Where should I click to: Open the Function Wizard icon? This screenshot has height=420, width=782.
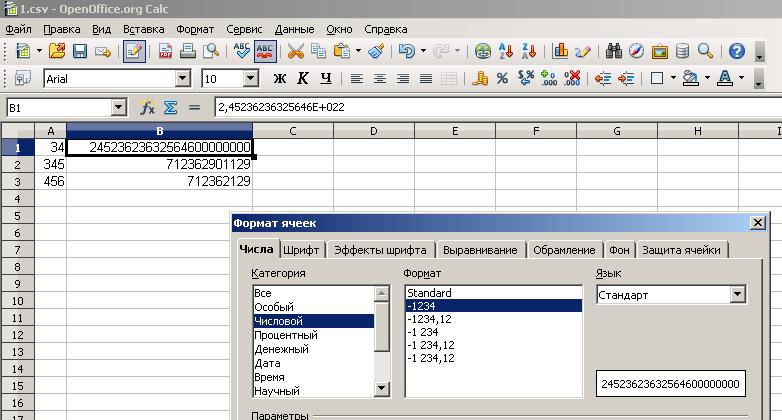pyautogui.click(x=147, y=107)
